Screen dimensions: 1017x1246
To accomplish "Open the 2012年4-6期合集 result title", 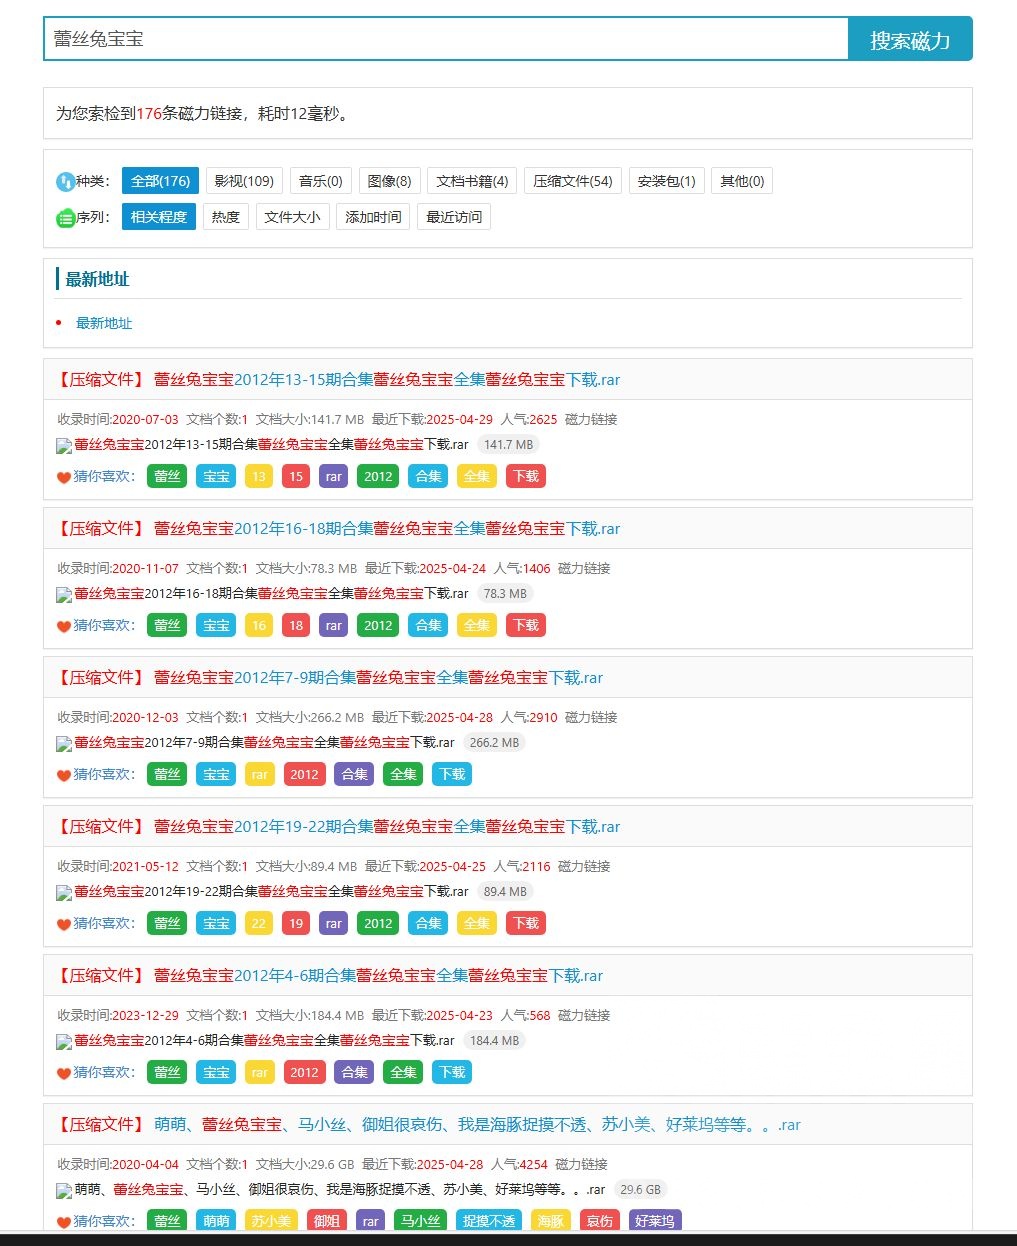I will [x=379, y=976].
